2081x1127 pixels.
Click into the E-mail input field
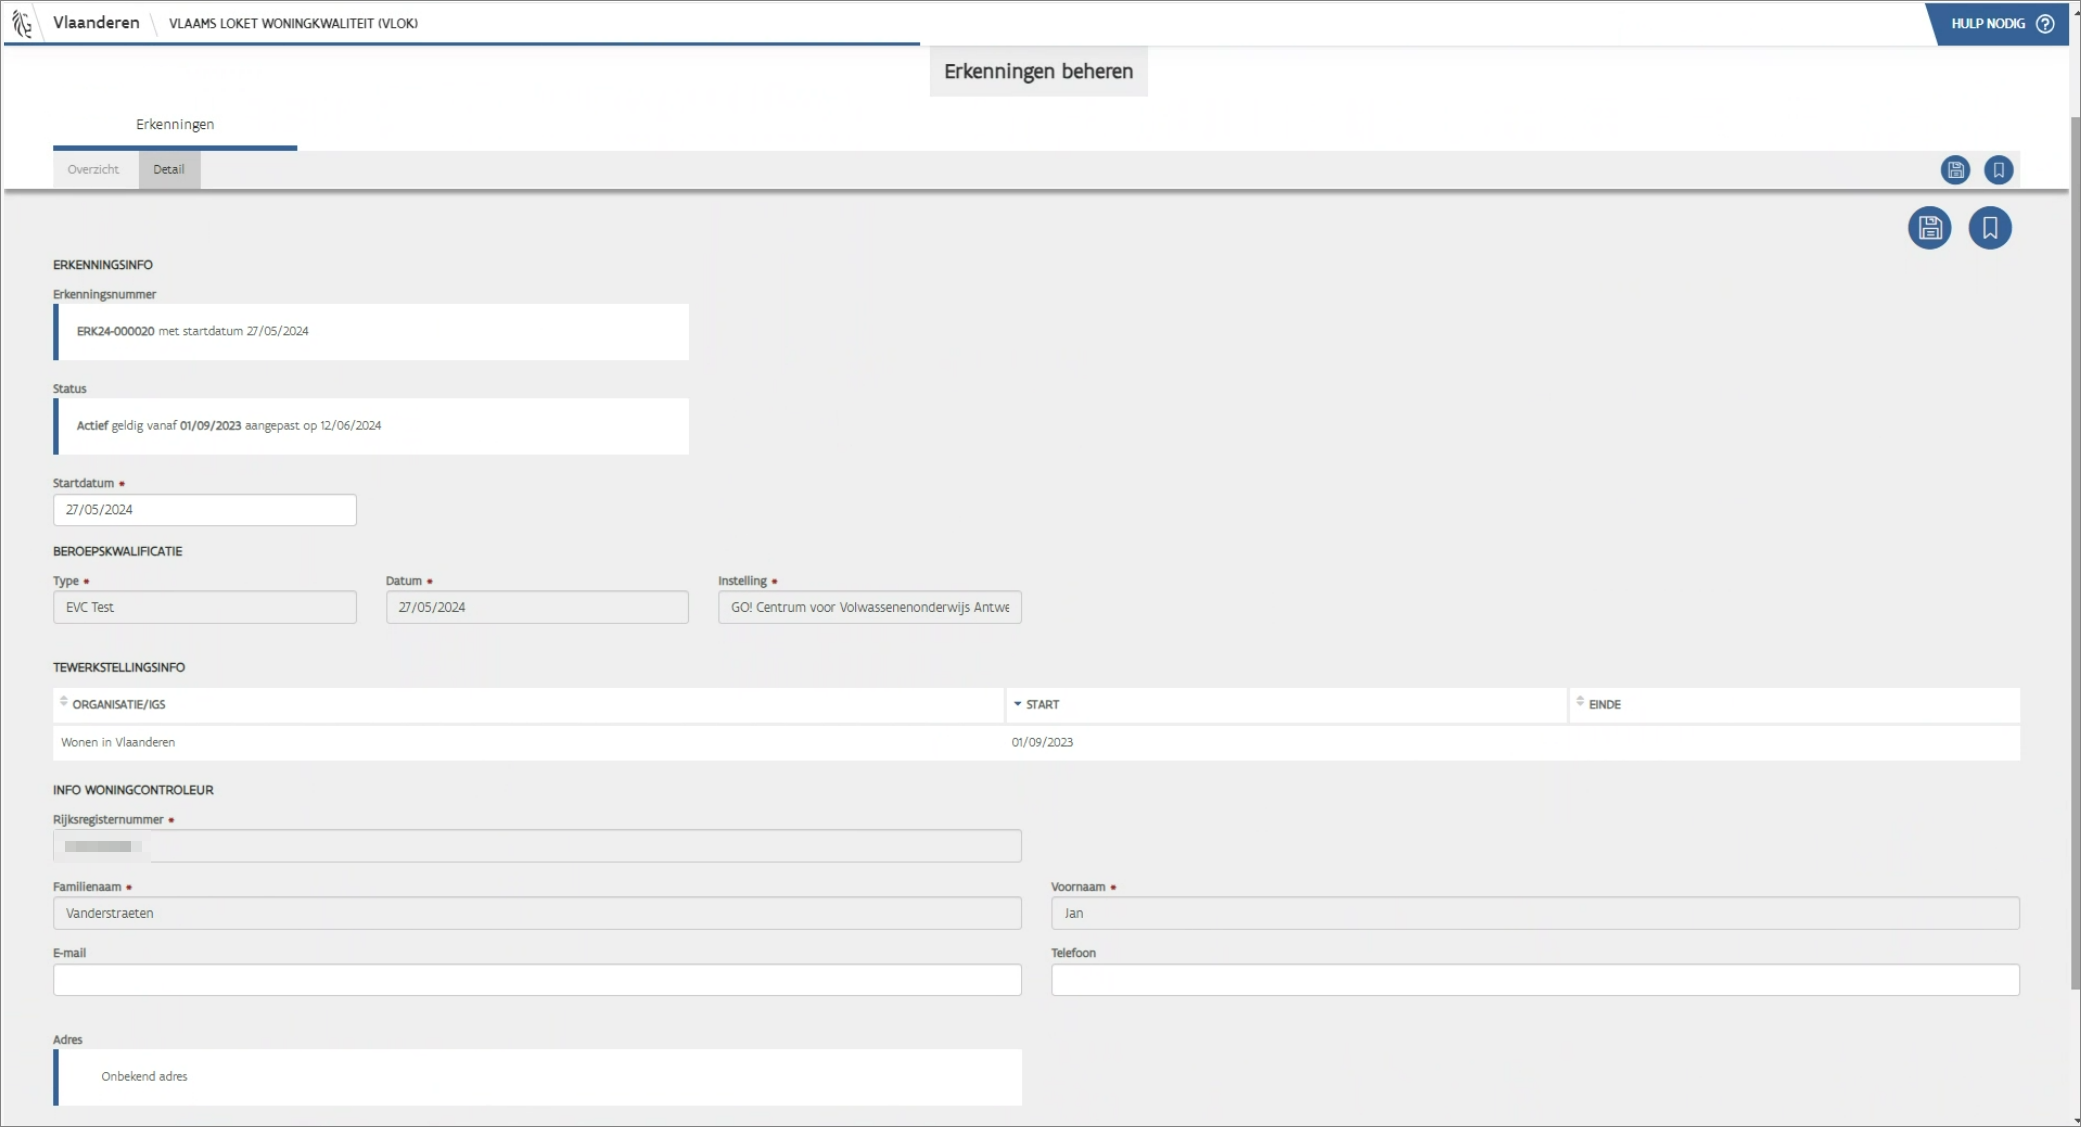coord(537,980)
